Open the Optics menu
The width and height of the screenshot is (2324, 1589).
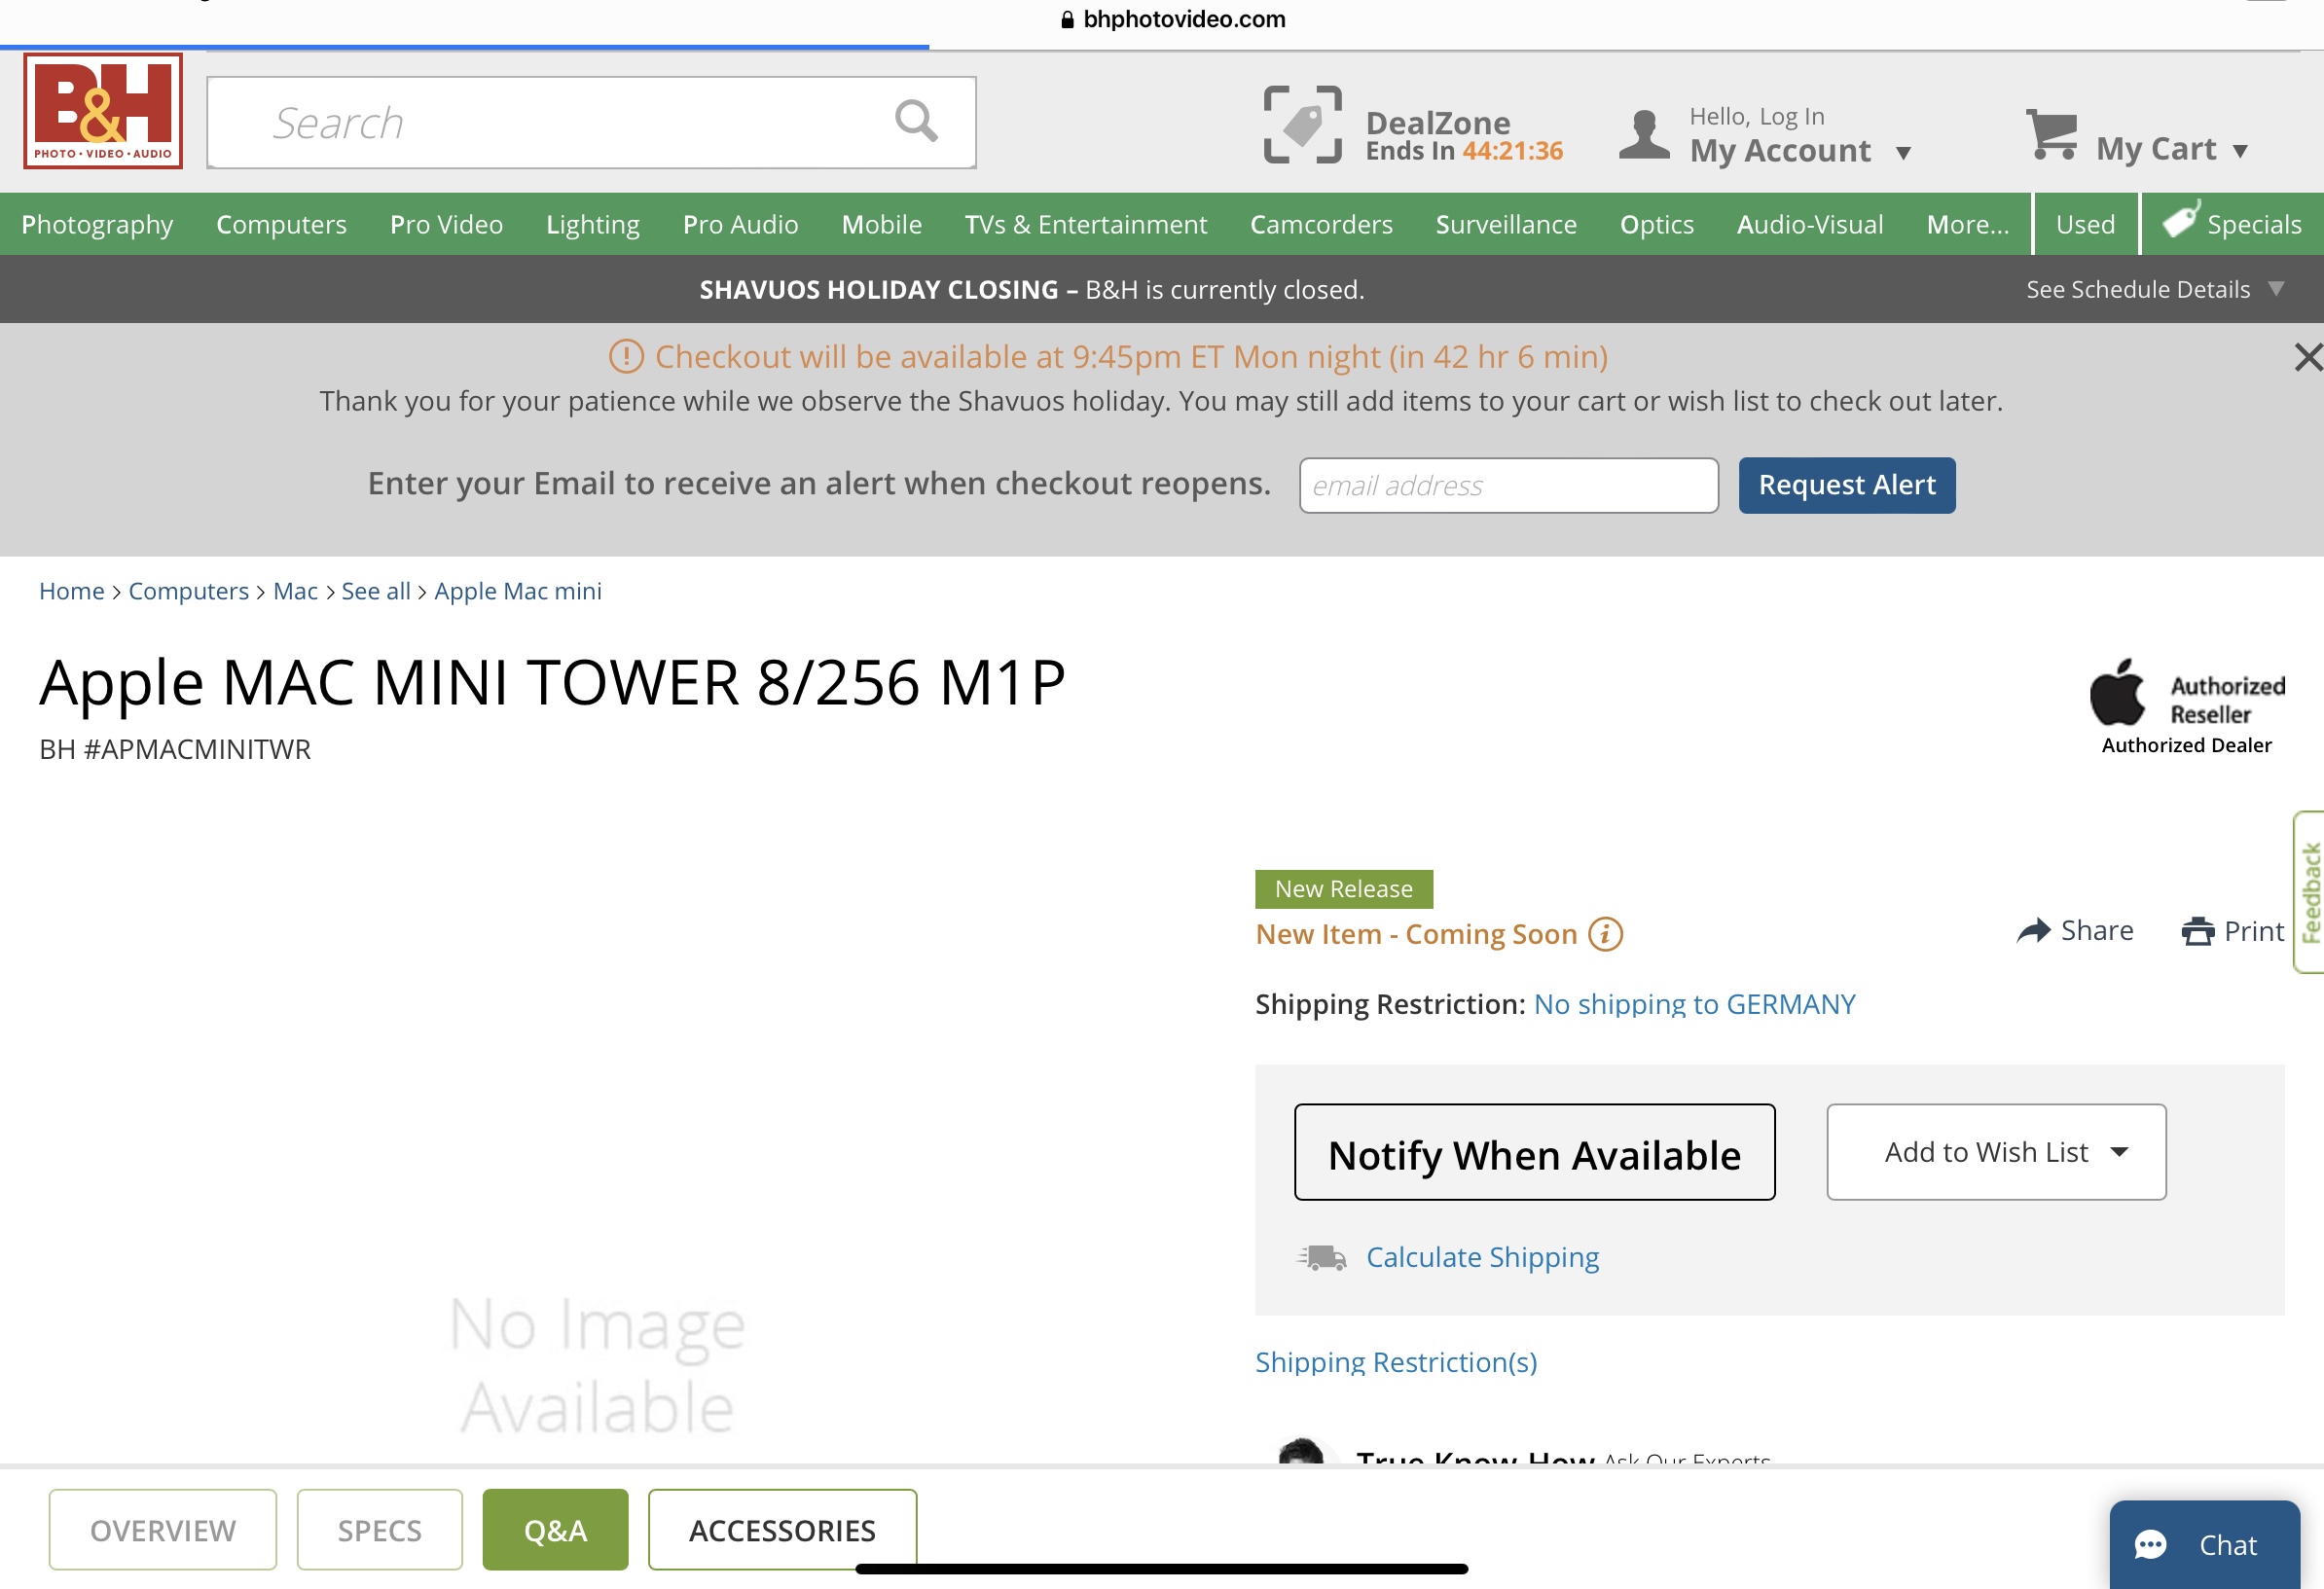pyautogui.click(x=1656, y=224)
